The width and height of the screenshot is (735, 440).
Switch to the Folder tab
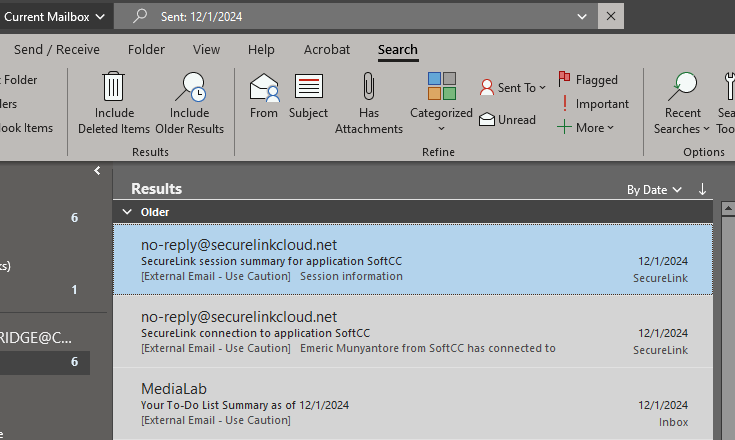(146, 50)
